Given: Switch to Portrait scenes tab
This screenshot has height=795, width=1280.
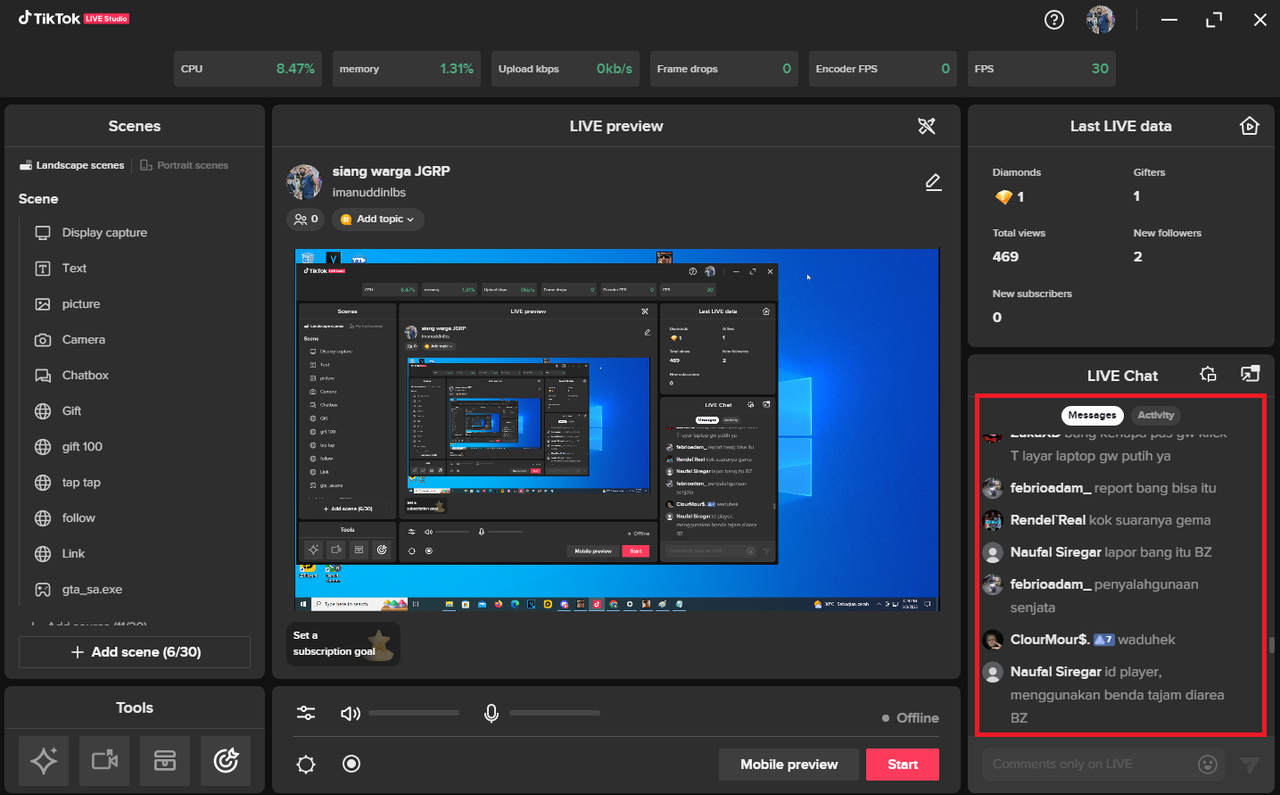Looking at the screenshot, I should pos(184,165).
